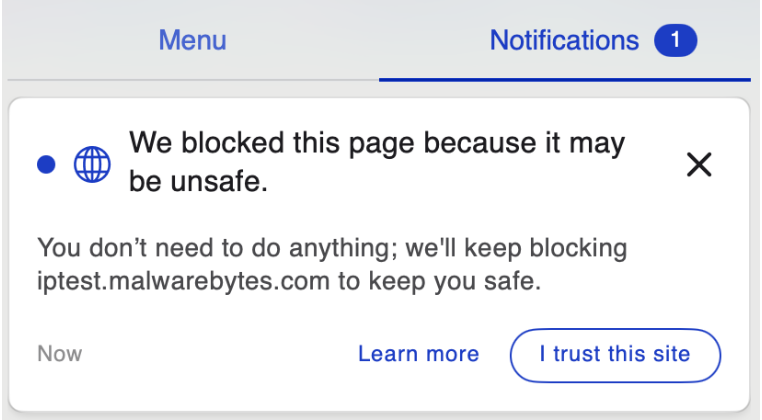Click the globe icon in the blocked page notification
Viewport: 762px width, 420px height.
(x=92, y=164)
